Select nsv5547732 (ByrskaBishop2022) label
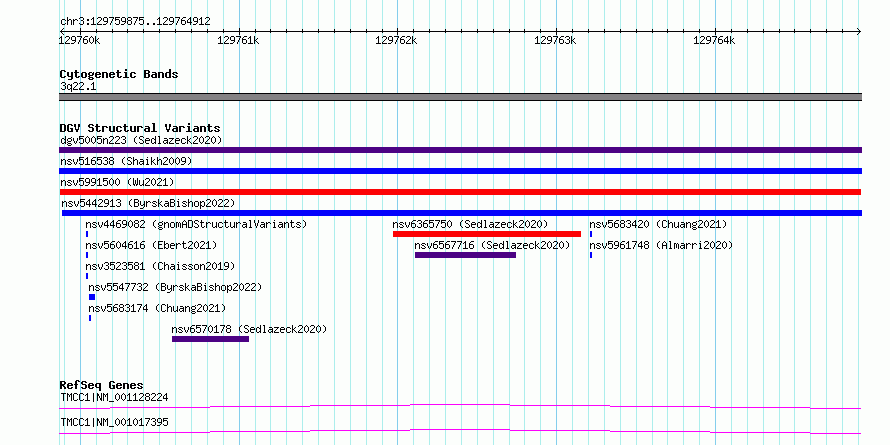890x445 pixels. pyautogui.click(x=175, y=287)
